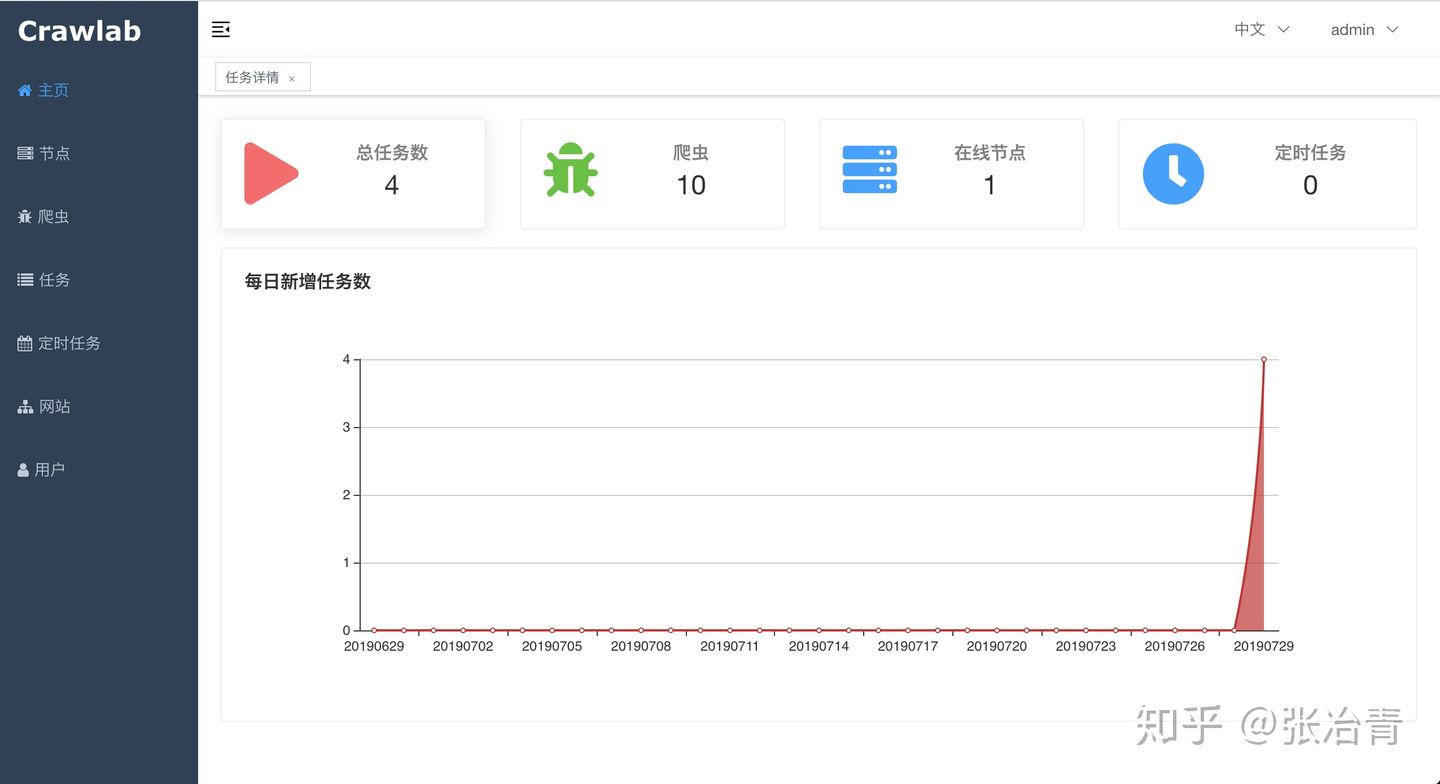Click the home icon in the sidebar
This screenshot has width=1440, height=784.
click(x=25, y=91)
